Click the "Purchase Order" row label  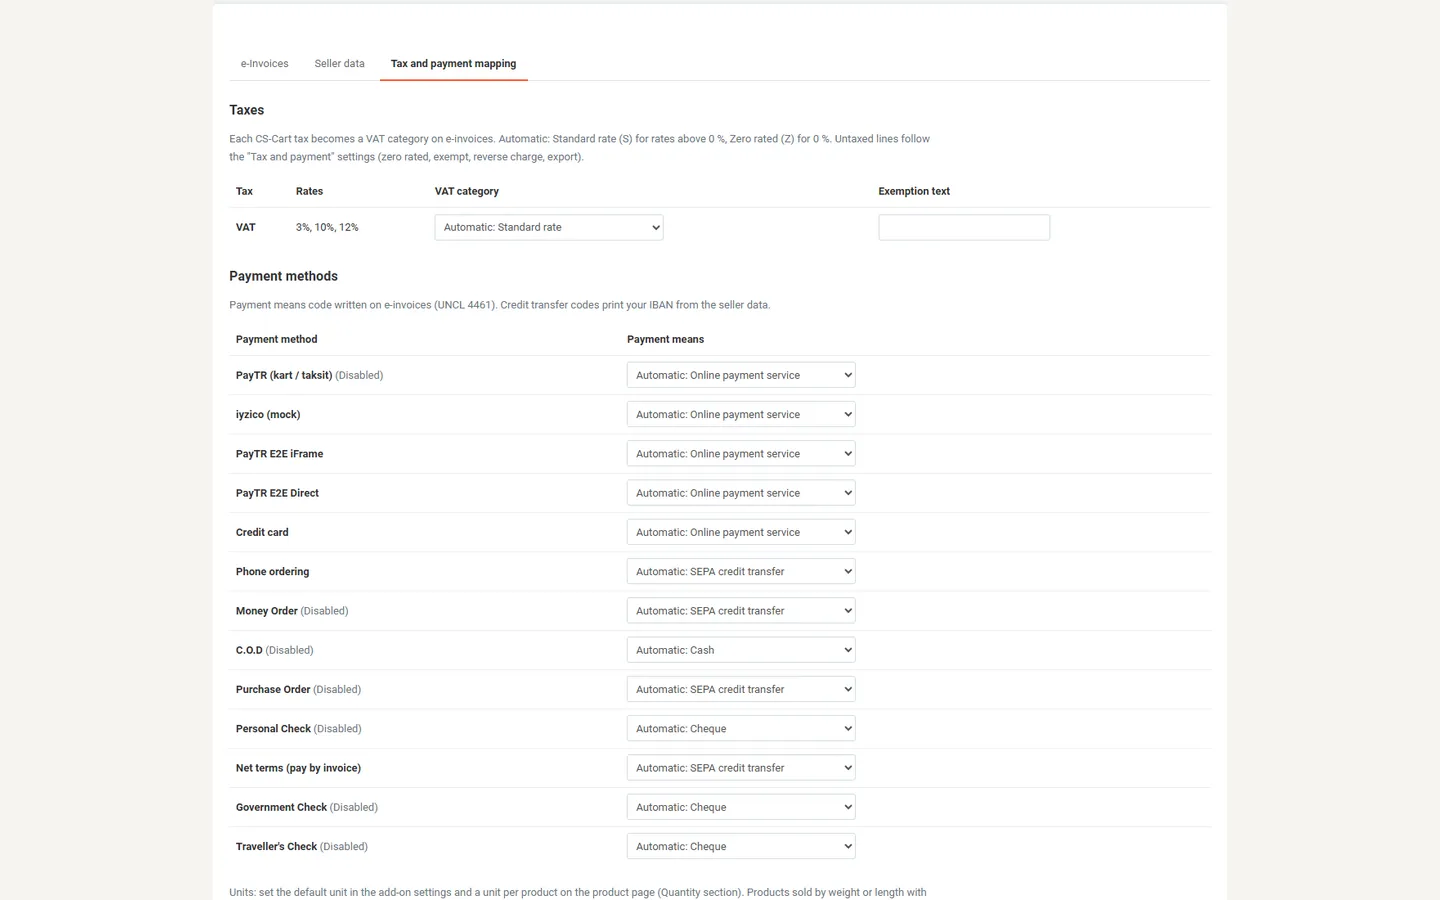coord(273,689)
